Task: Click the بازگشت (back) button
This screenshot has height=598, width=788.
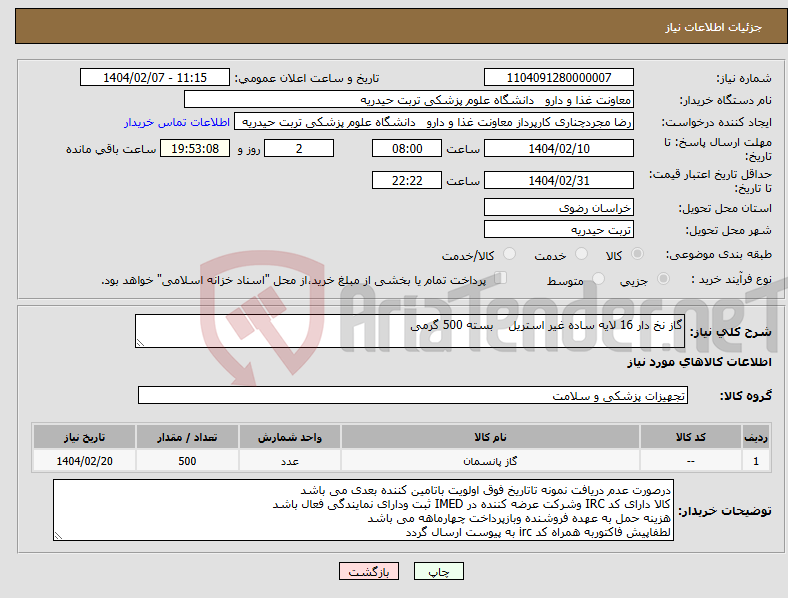Action: (369, 571)
